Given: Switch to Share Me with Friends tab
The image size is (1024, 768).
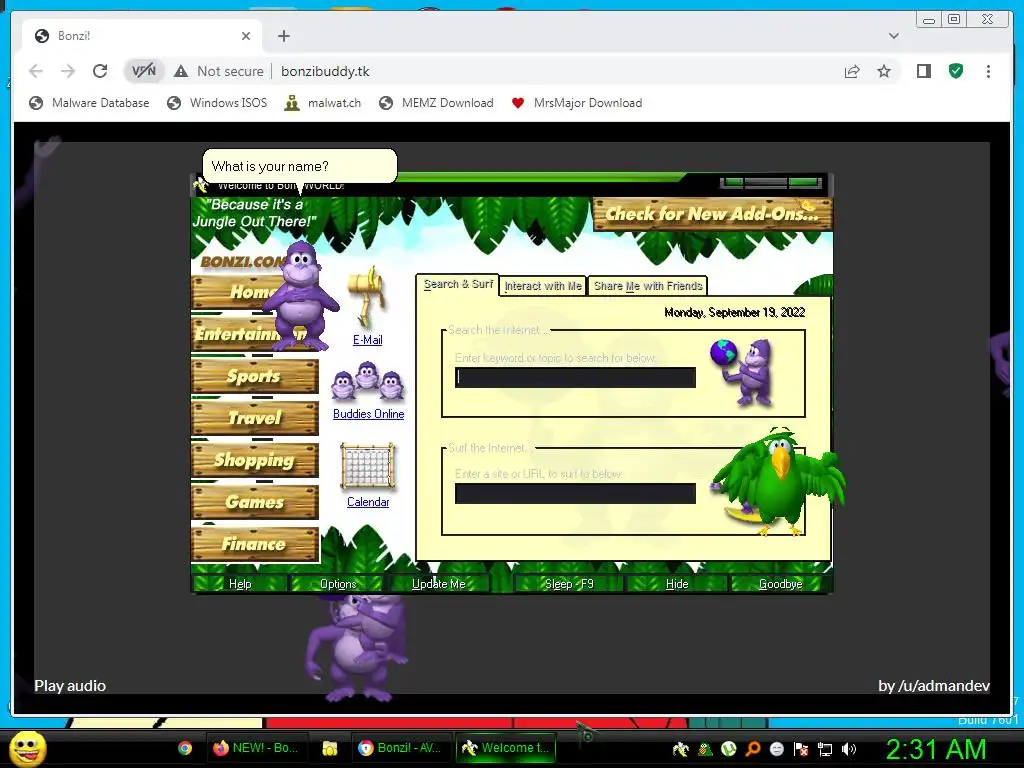Looking at the screenshot, I should (648, 286).
